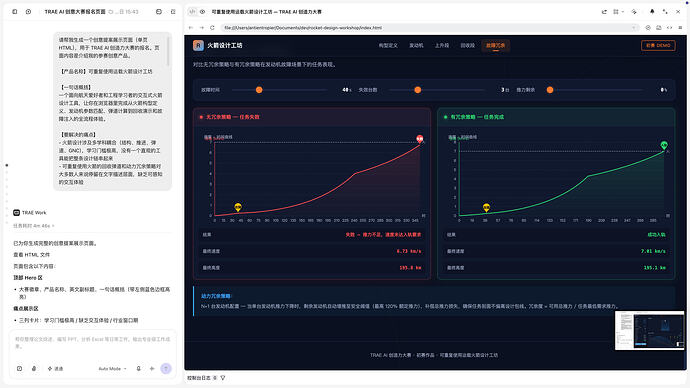The width and height of the screenshot is (690, 388).
Task: Click the 195.0 km final altitude value
Action: click(x=410, y=267)
